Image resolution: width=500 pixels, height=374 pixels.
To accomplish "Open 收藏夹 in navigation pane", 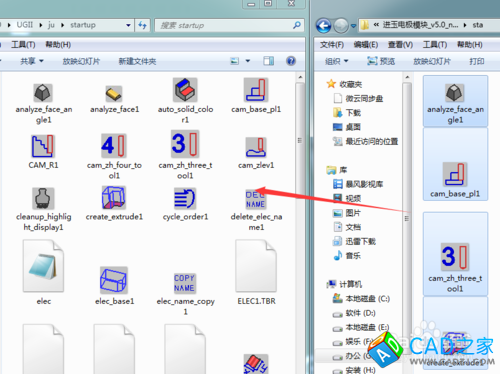I will tap(345, 84).
